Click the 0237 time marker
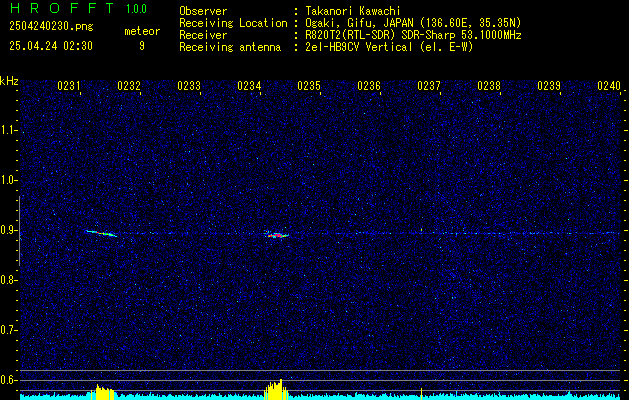This screenshot has height=400, width=629. pyautogui.click(x=429, y=86)
